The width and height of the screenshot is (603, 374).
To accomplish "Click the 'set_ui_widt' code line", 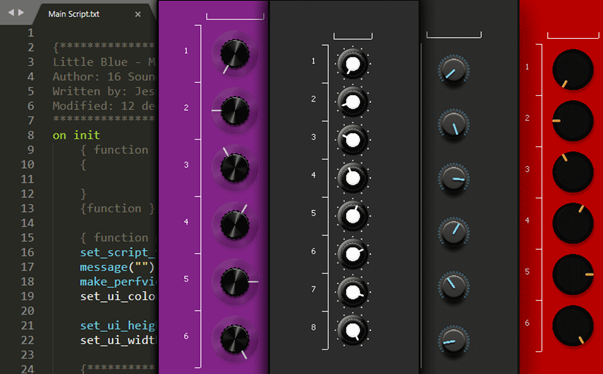I will point(118,340).
